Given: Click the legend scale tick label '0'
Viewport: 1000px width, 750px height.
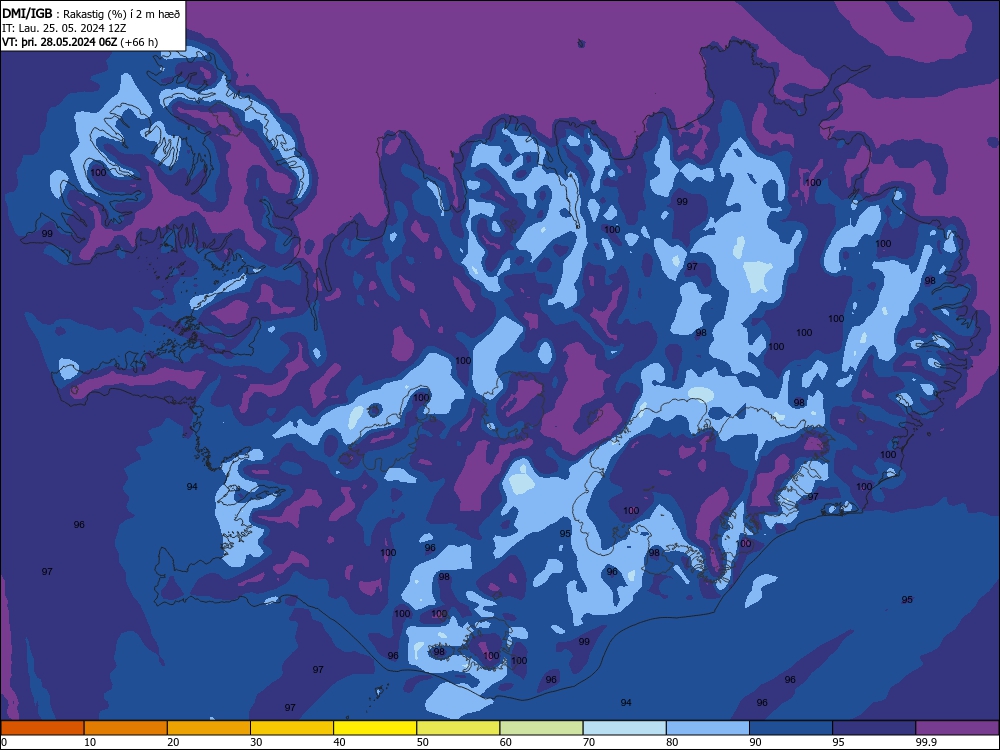Looking at the screenshot, I should click(4, 742).
